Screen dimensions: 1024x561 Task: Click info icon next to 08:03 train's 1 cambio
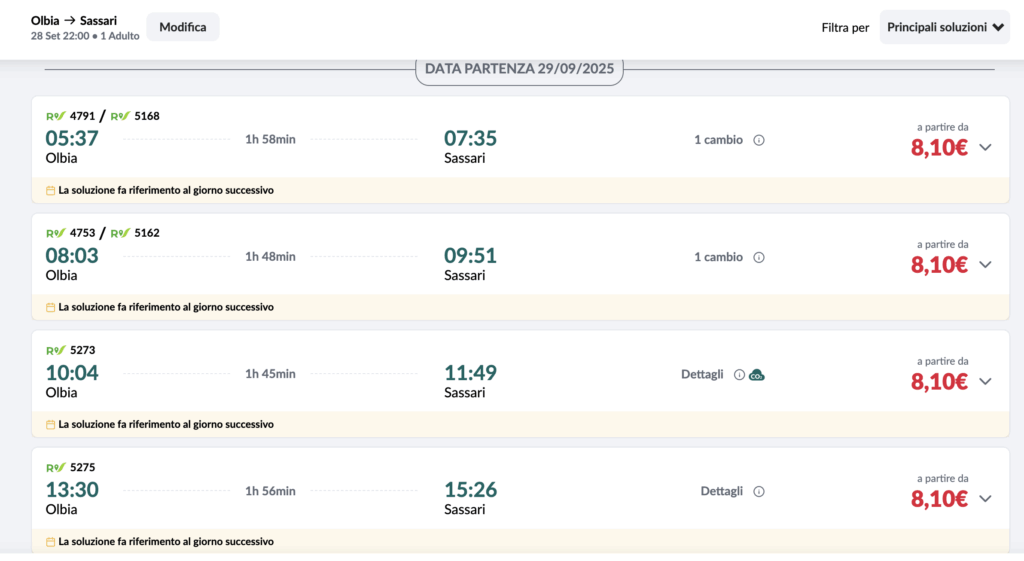758,257
